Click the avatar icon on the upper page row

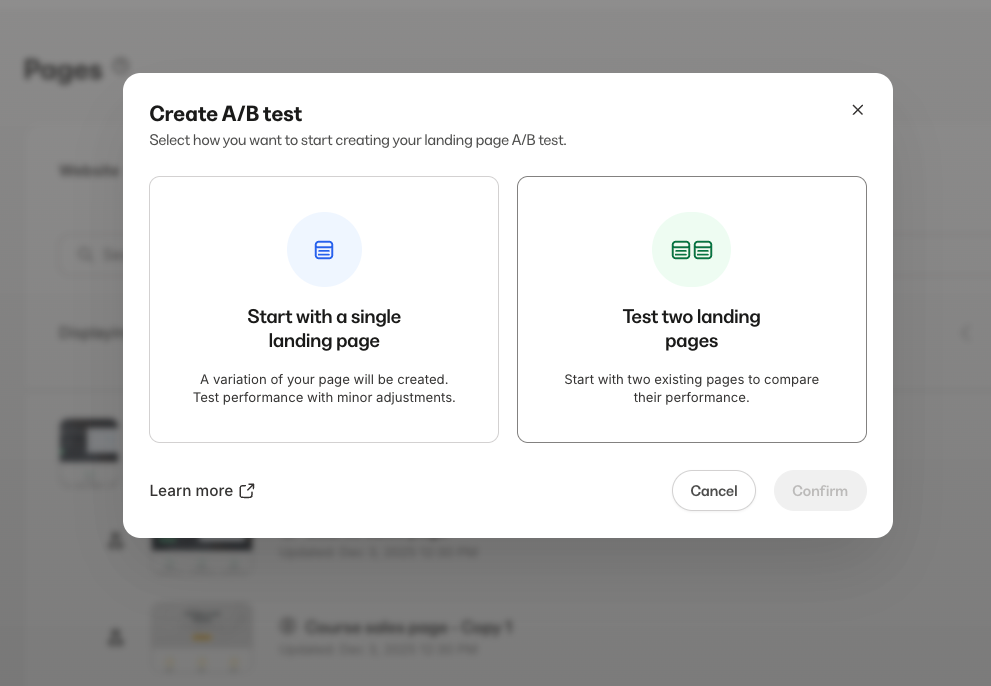(115, 540)
